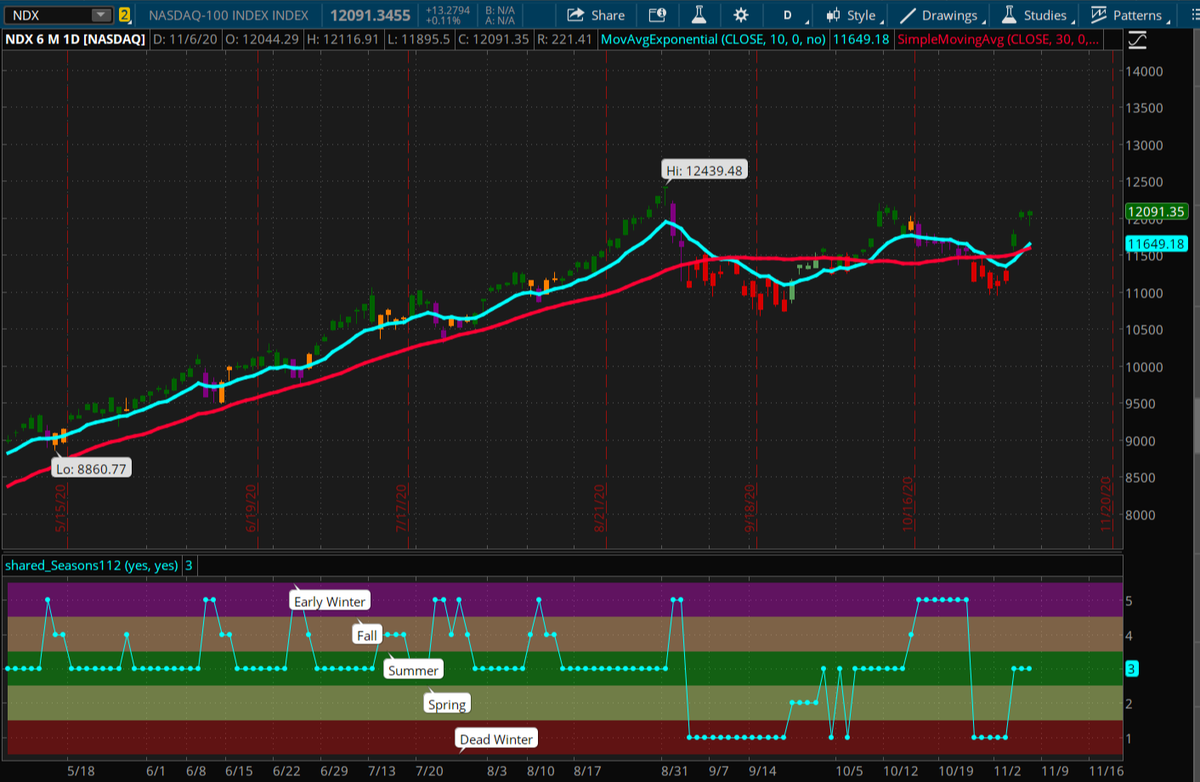Click the Fall chart bubble

[367, 635]
